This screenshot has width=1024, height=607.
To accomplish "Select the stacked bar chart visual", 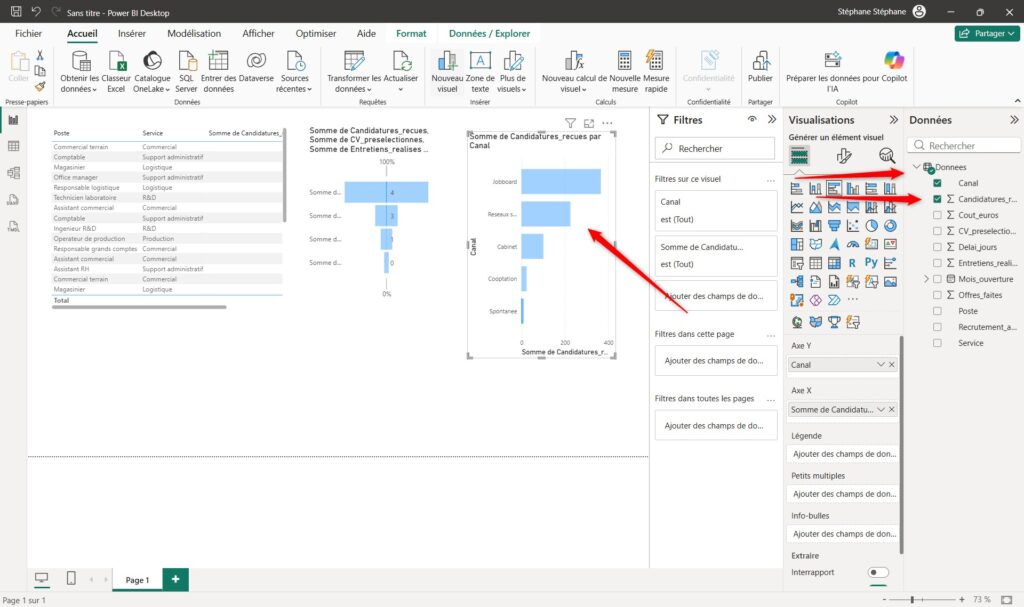I will [797, 189].
